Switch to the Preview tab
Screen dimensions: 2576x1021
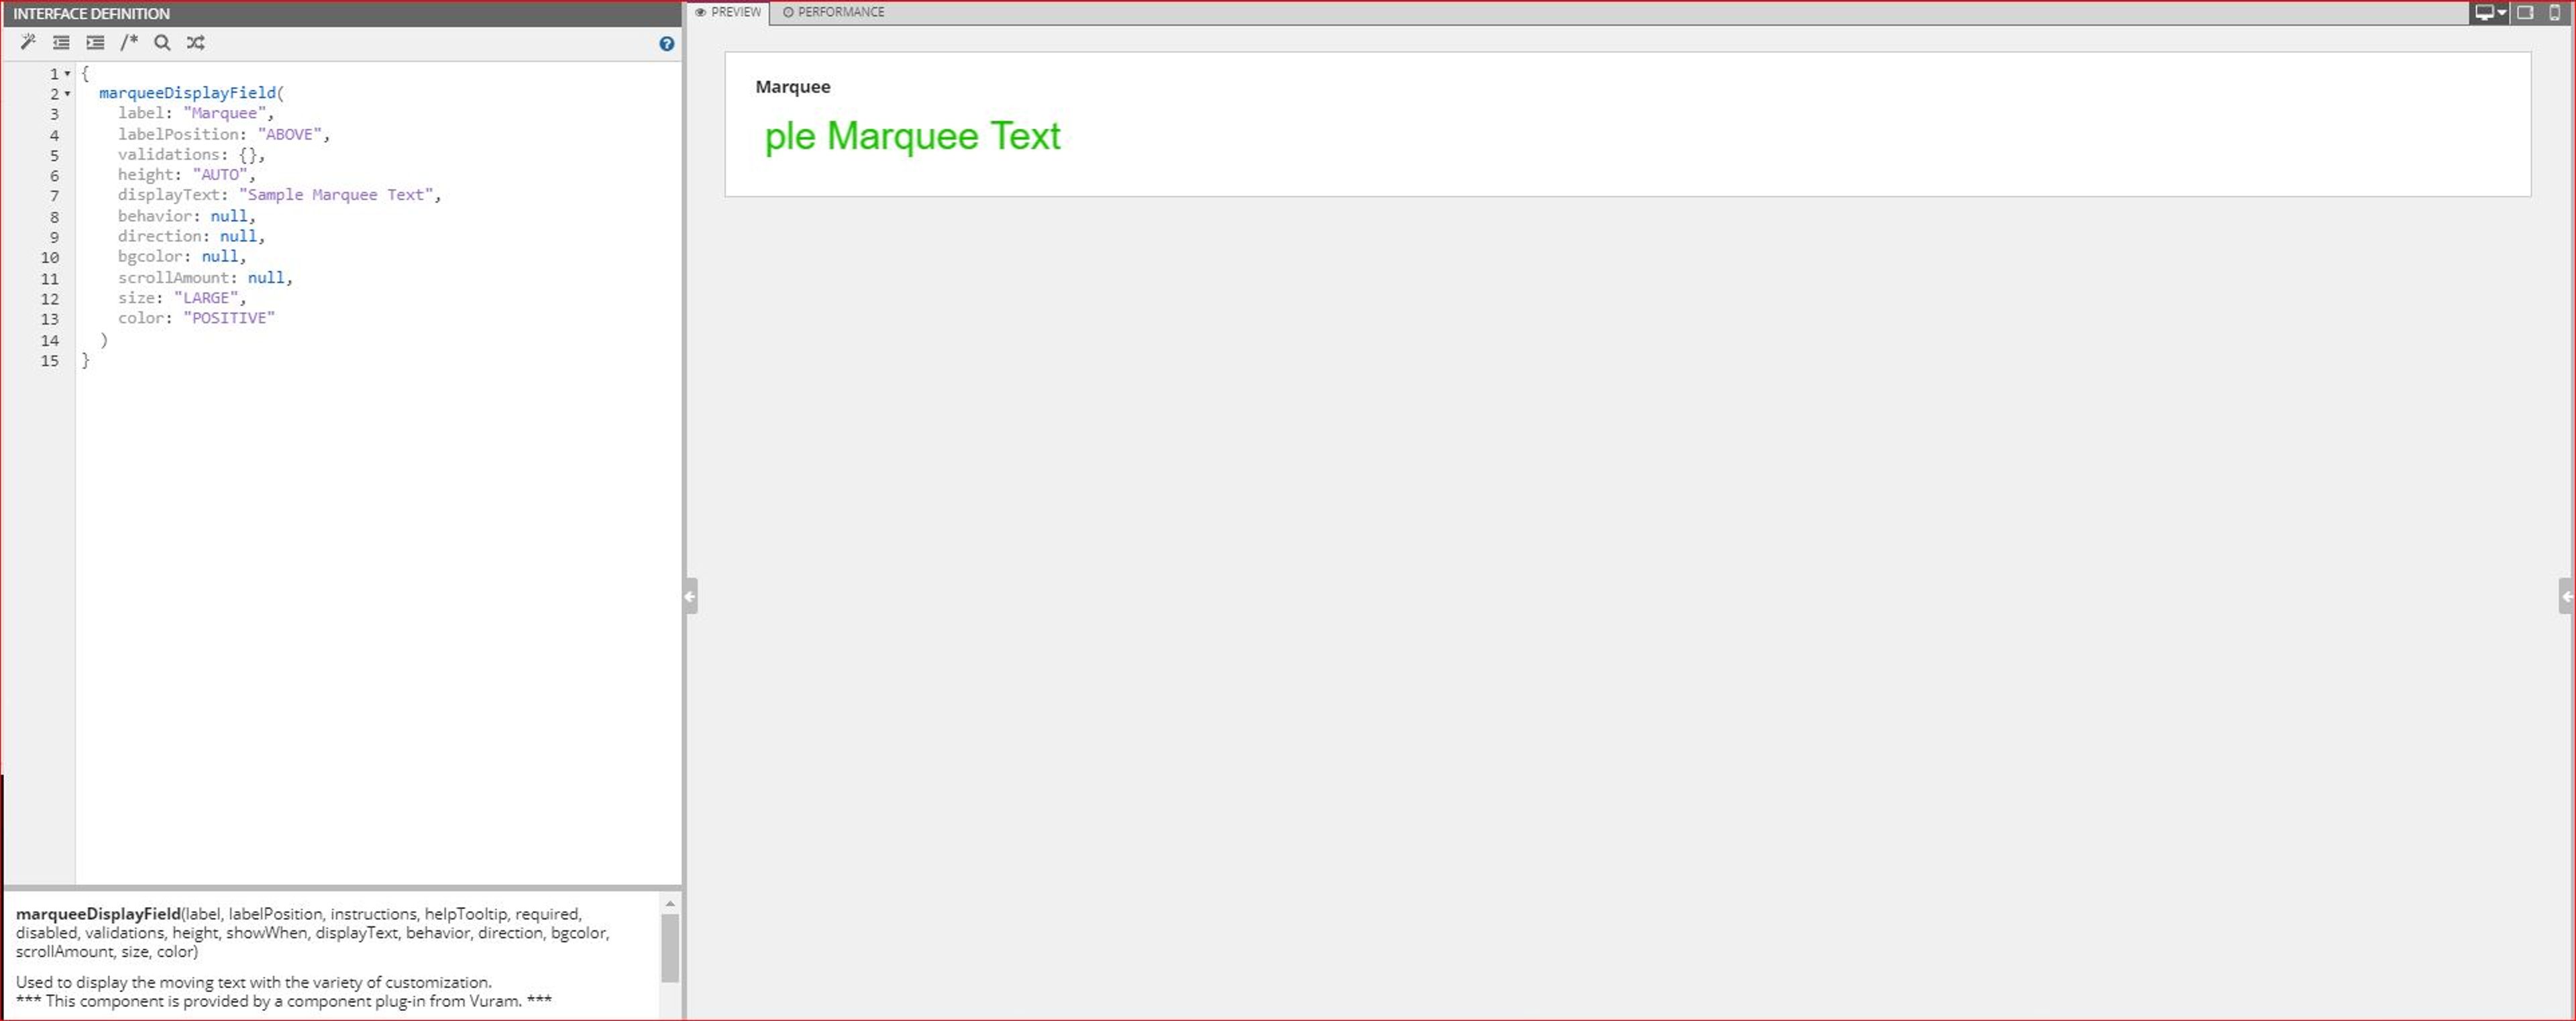click(x=728, y=12)
